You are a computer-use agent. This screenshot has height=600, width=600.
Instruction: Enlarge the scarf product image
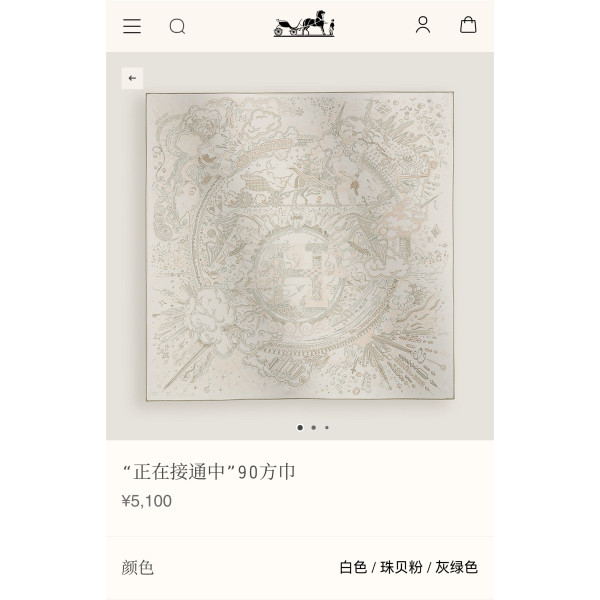(300, 246)
